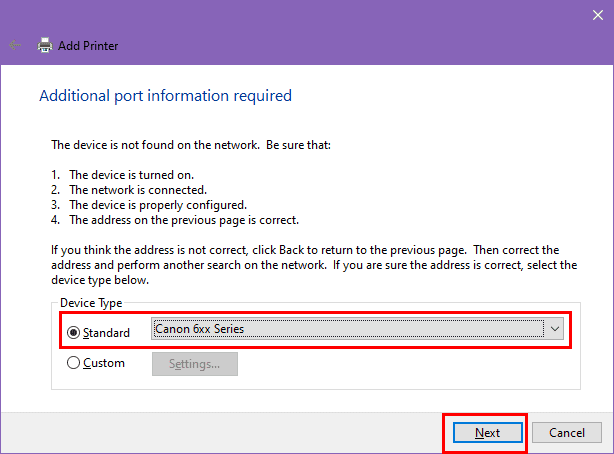Click the back arrow icon

pos(15,46)
